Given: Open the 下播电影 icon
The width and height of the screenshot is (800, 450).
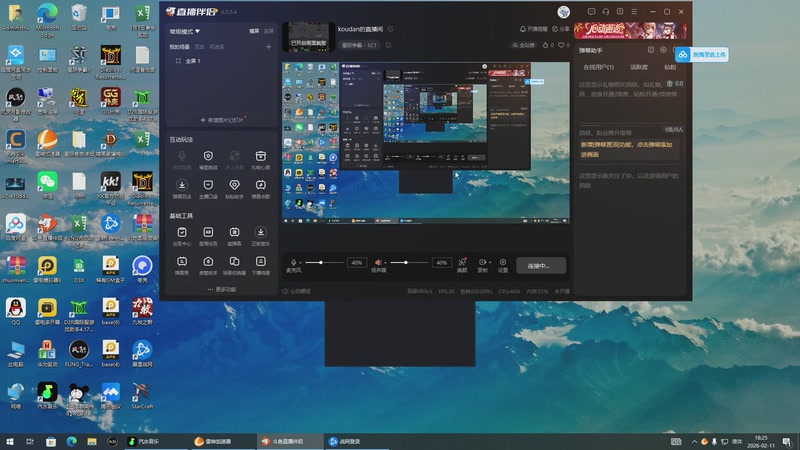Looking at the screenshot, I should [261, 261].
